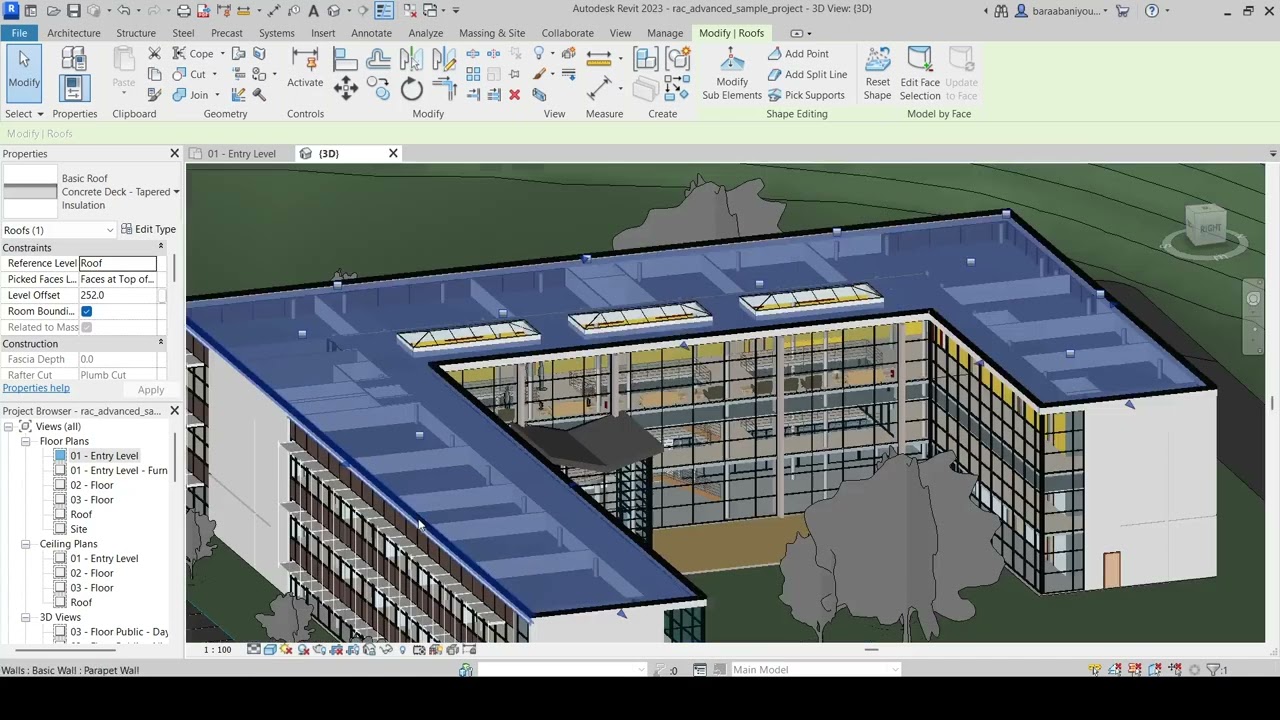This screenshot has width=1280, height=720.
Task: Toggle Thin Lines in quick access toolbar
Action: click(384, 11)
